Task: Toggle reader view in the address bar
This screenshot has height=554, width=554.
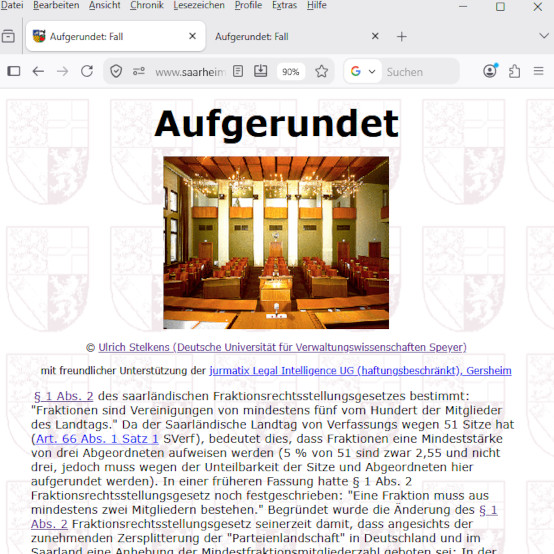Action: tap(238, 71)
